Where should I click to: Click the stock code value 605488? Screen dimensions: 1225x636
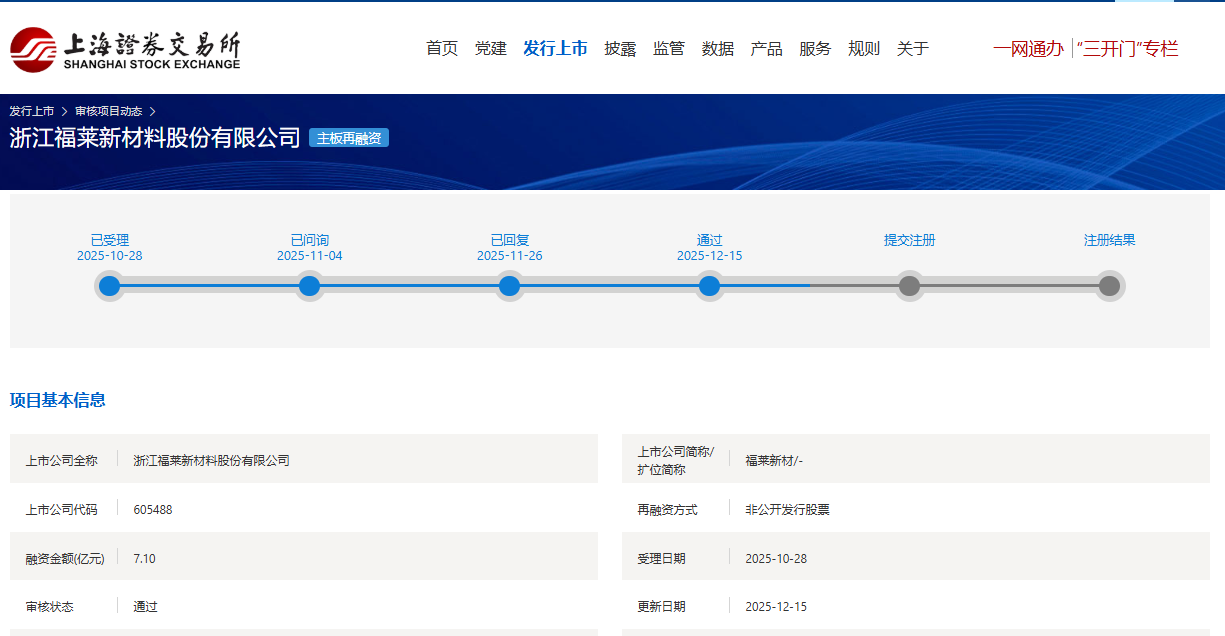pyautogui.click(x=153, y=509)
